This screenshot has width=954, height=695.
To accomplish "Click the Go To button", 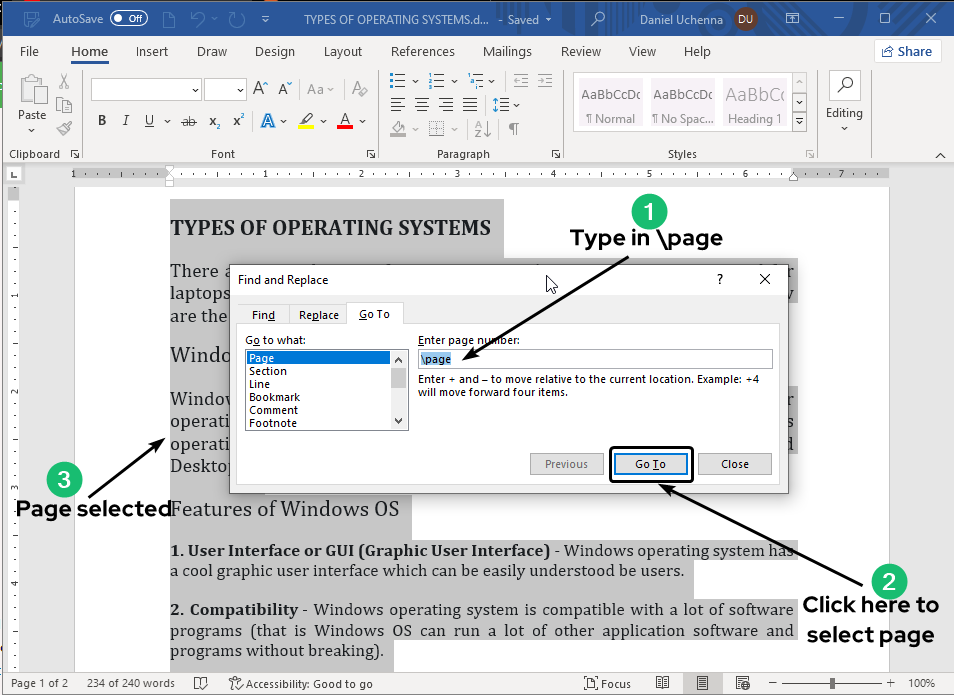I will pos(650,464).
